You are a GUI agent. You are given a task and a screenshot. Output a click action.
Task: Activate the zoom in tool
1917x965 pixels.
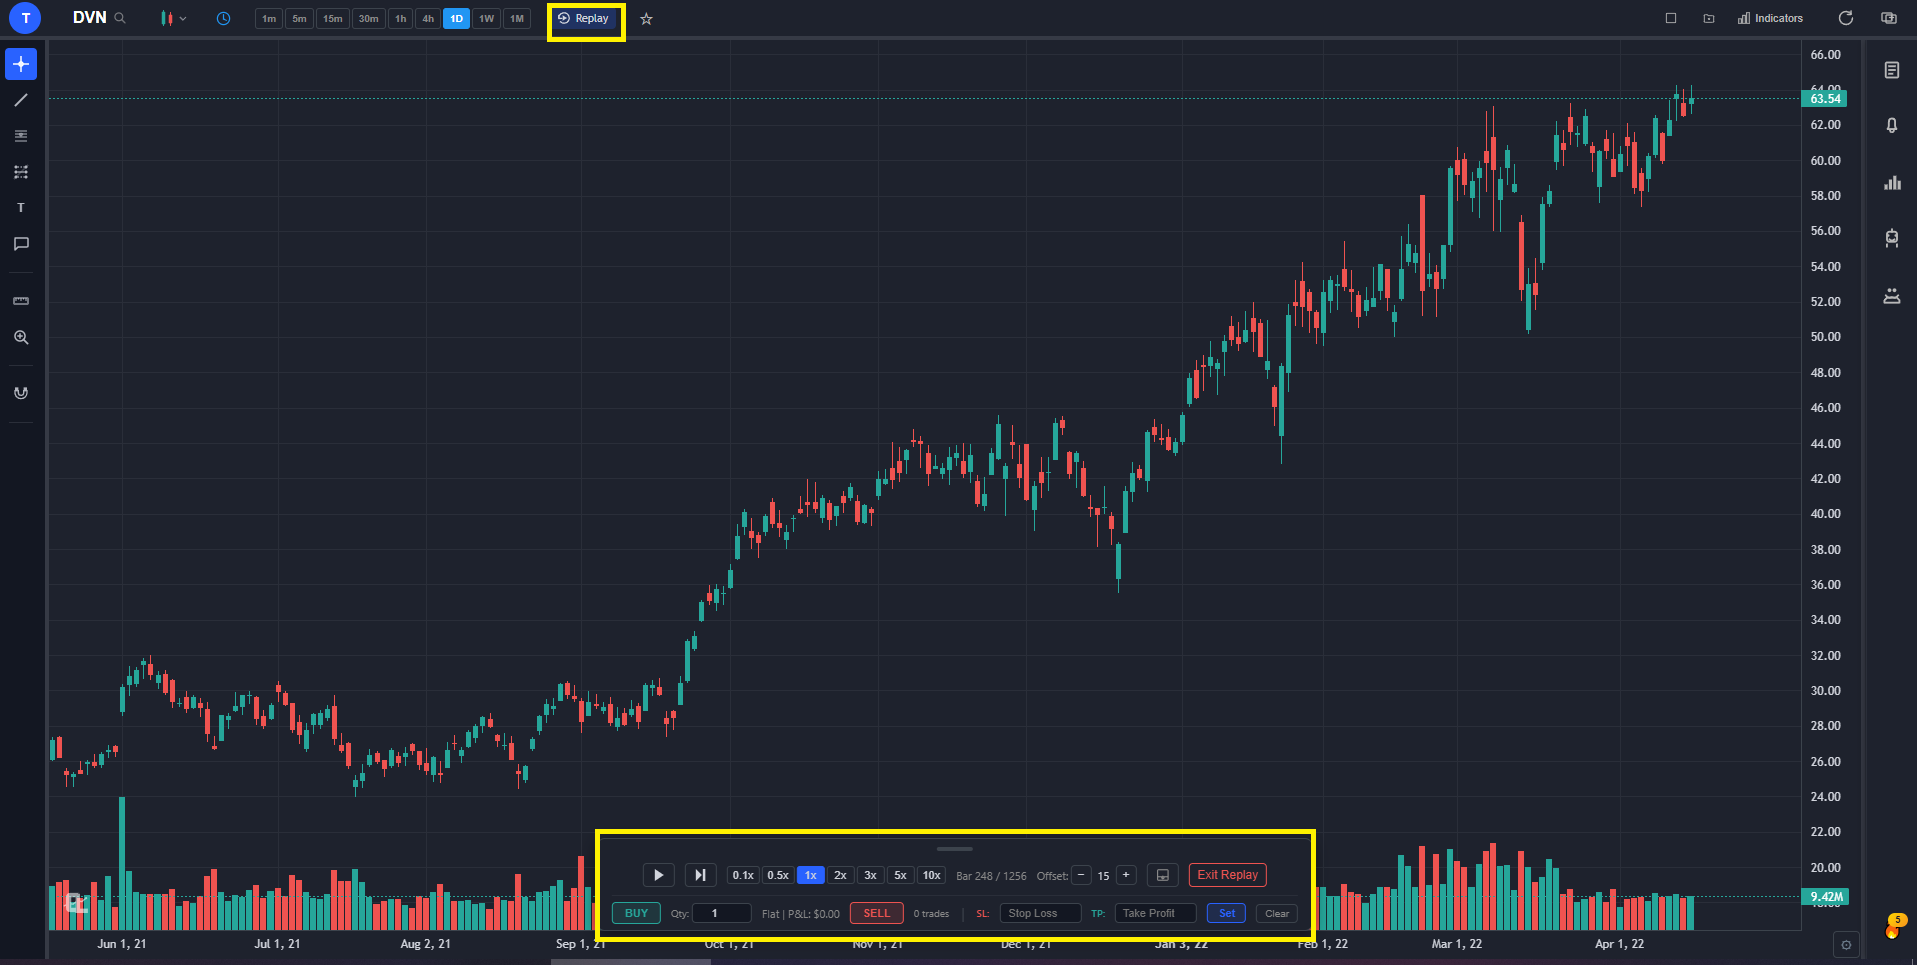pos(21,338)
